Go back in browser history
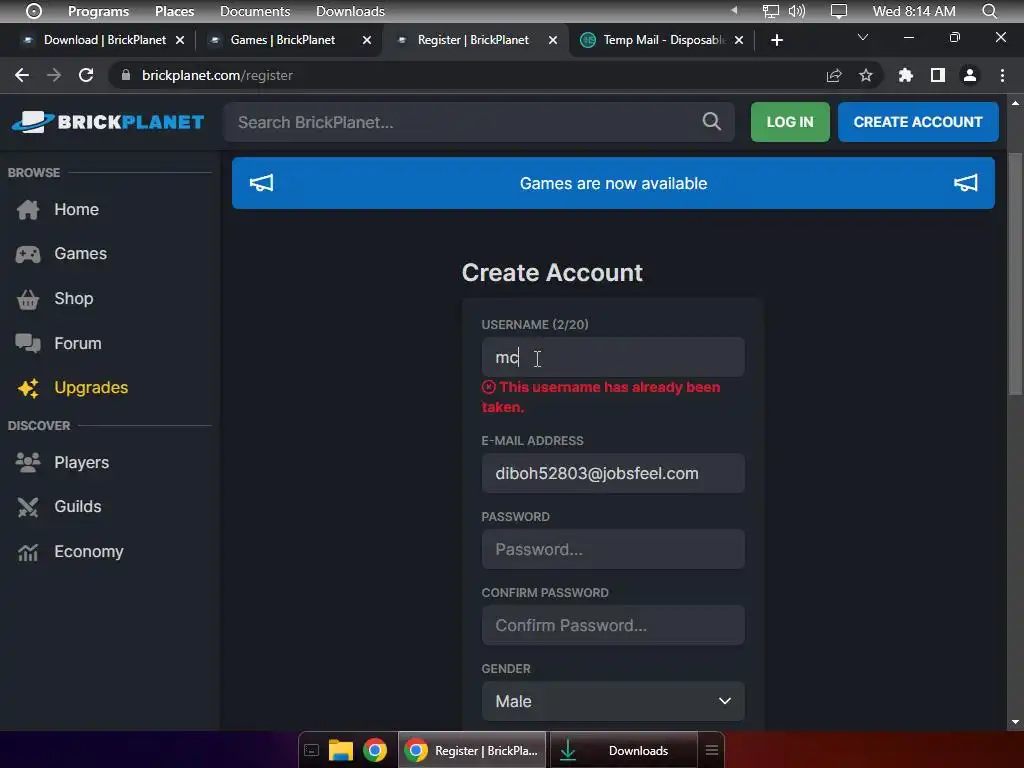 pos(22,75)
